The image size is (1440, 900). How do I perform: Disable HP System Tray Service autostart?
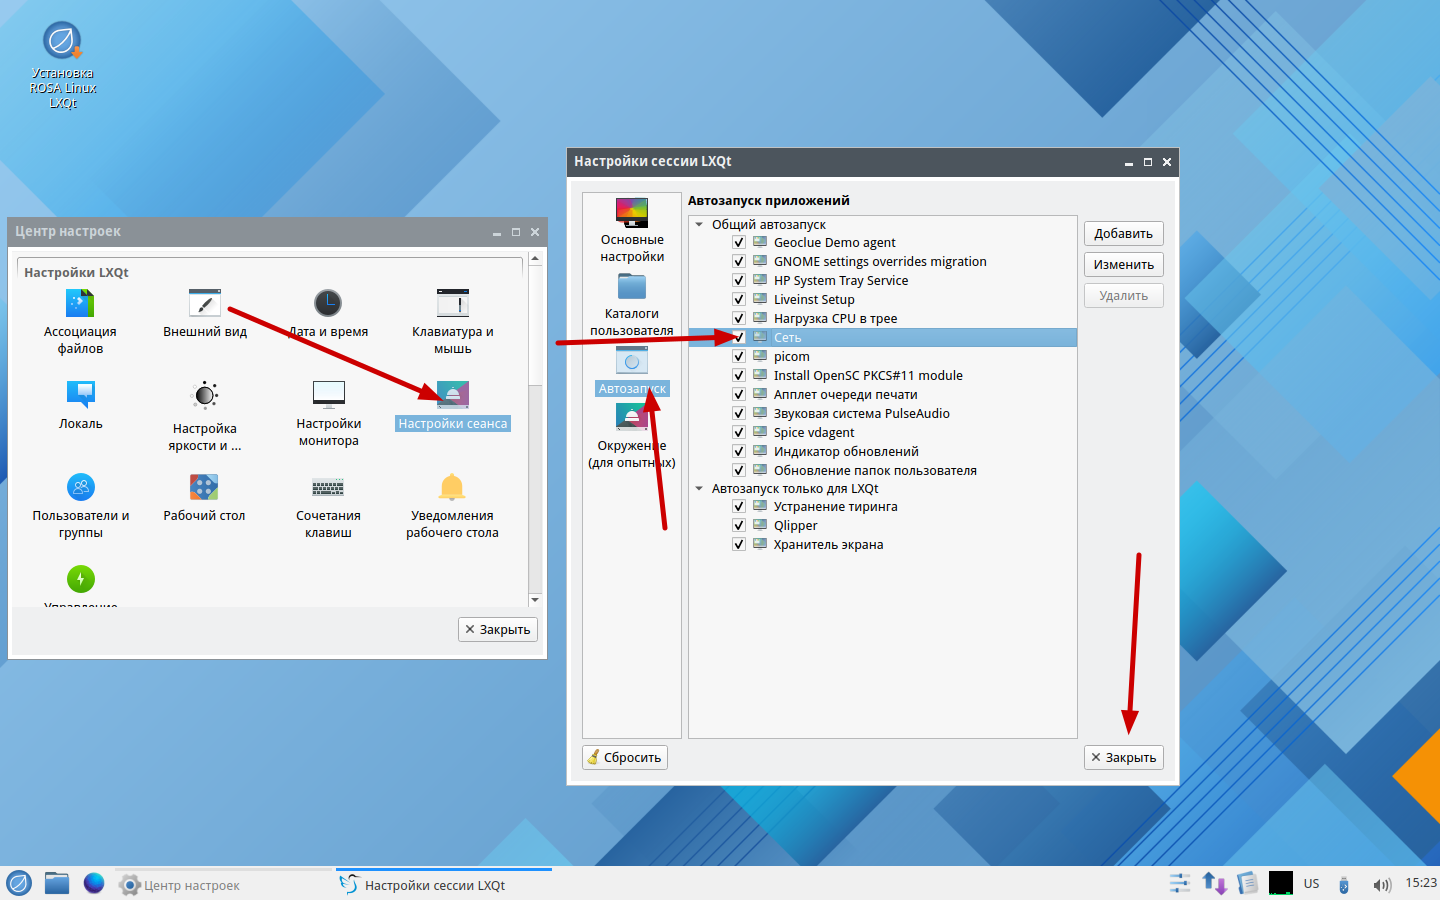coord(739,281)
